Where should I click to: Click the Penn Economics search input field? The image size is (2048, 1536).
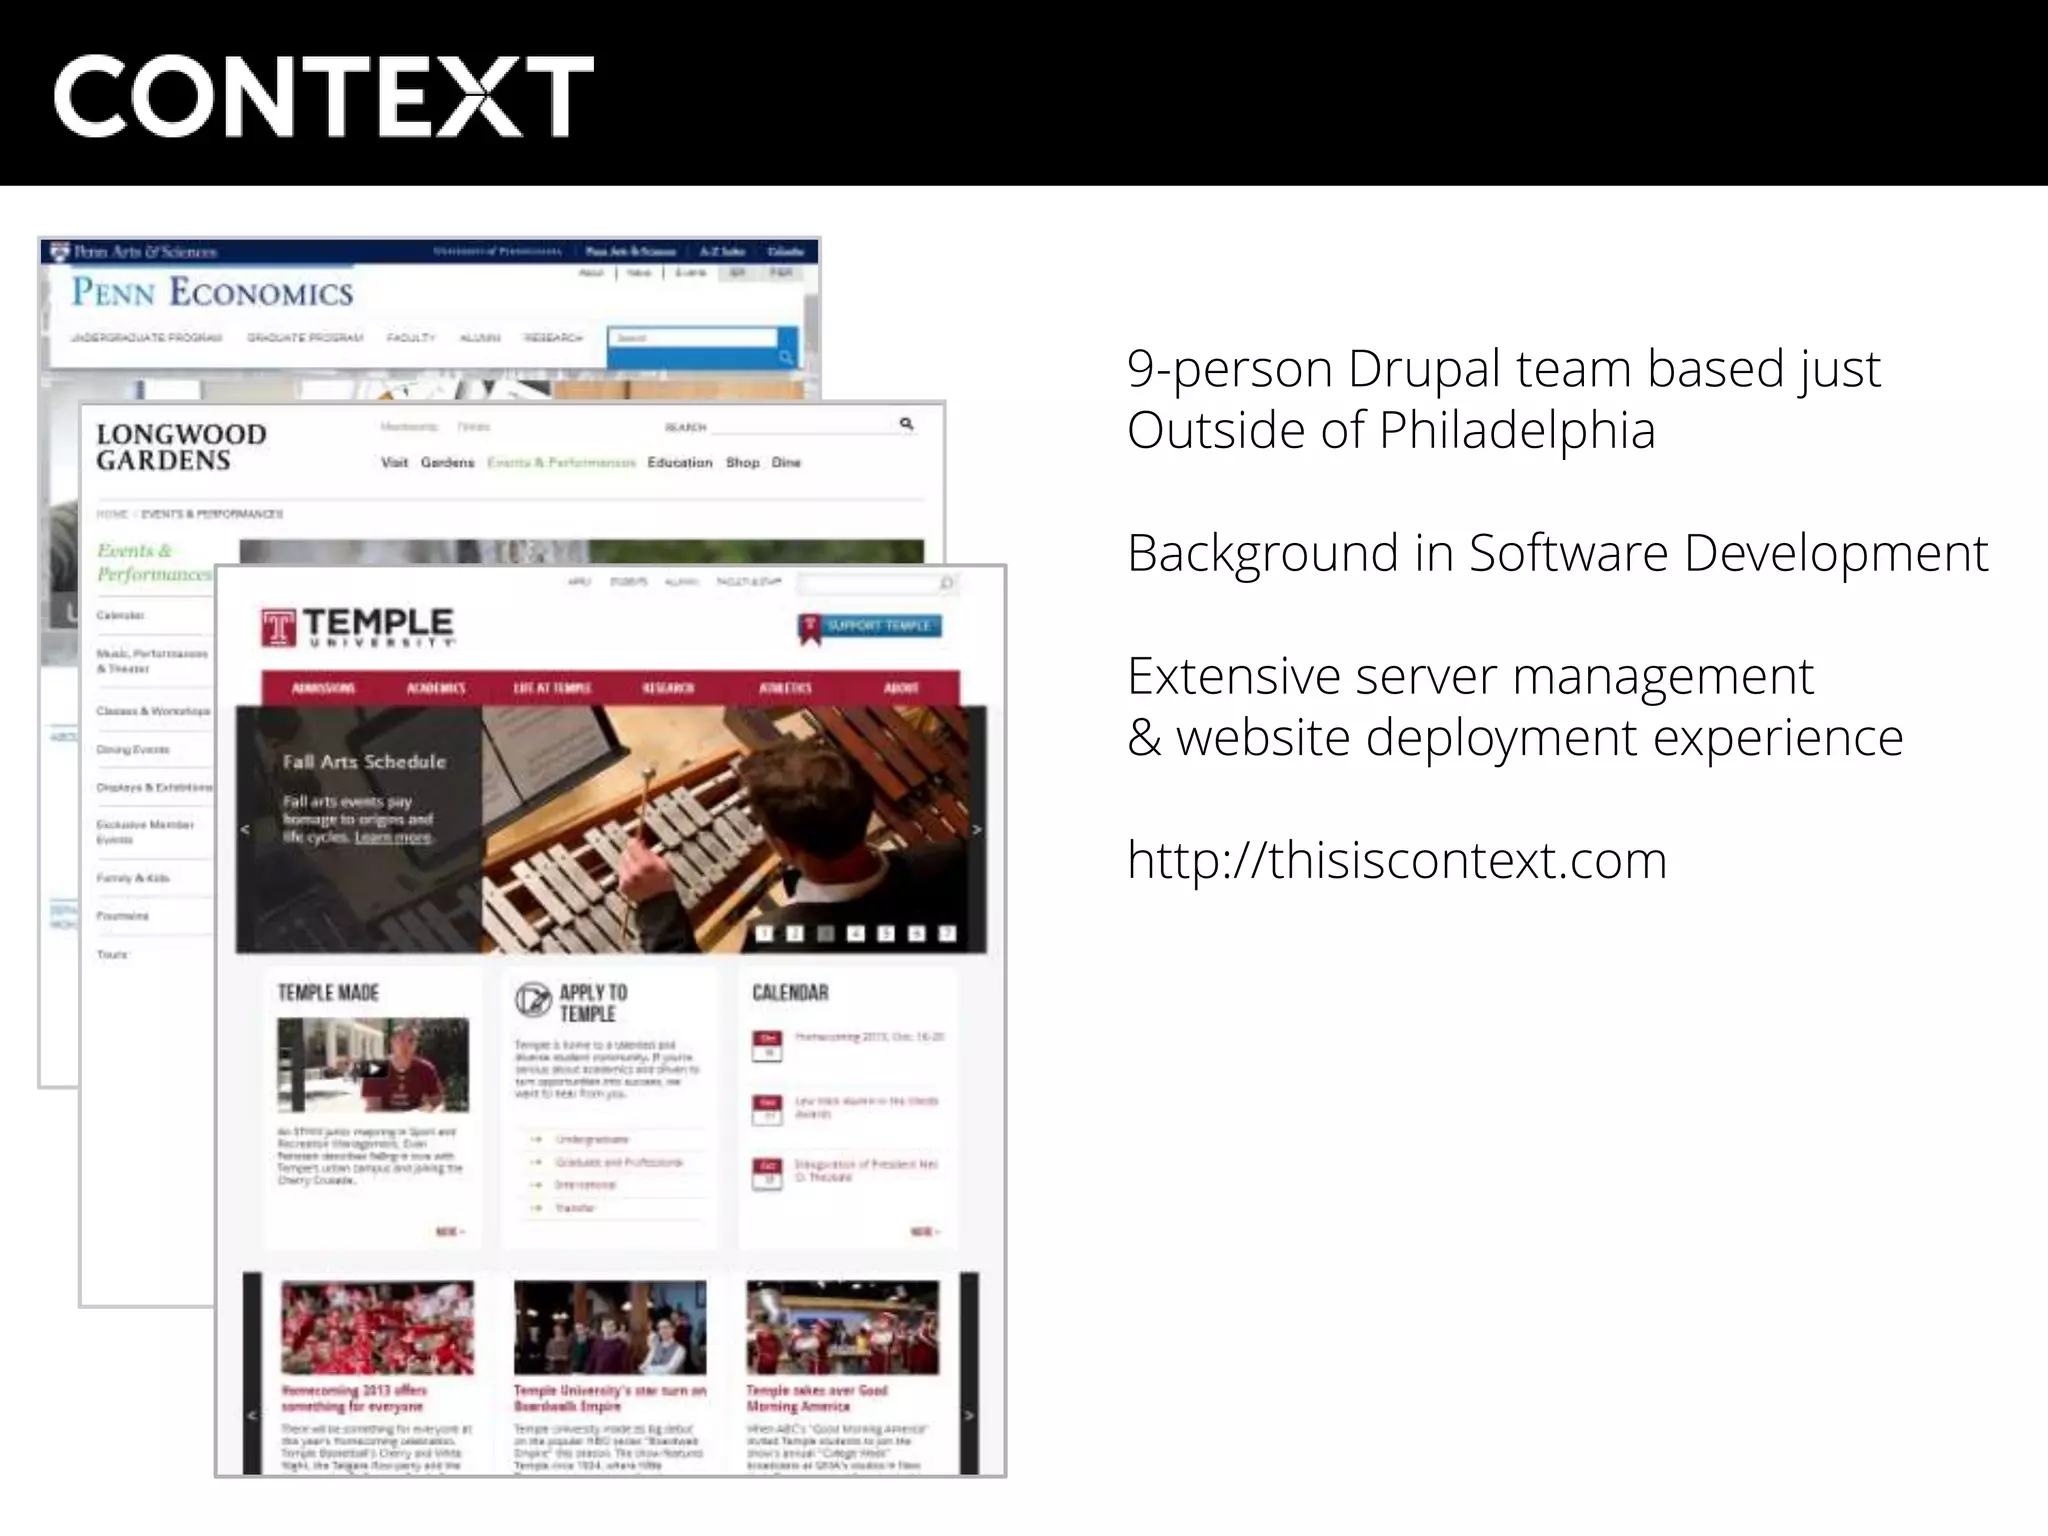click(x=693, y=338)
